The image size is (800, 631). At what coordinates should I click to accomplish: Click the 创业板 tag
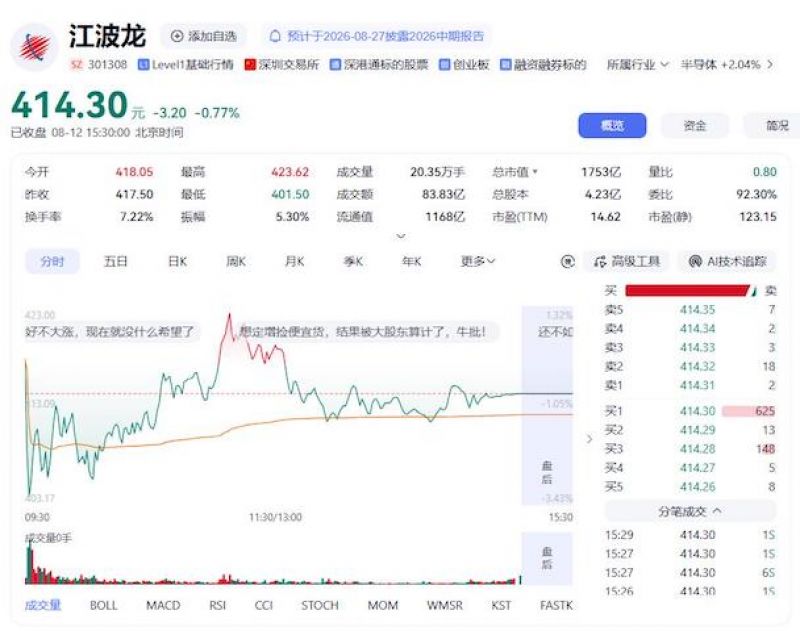464,65
